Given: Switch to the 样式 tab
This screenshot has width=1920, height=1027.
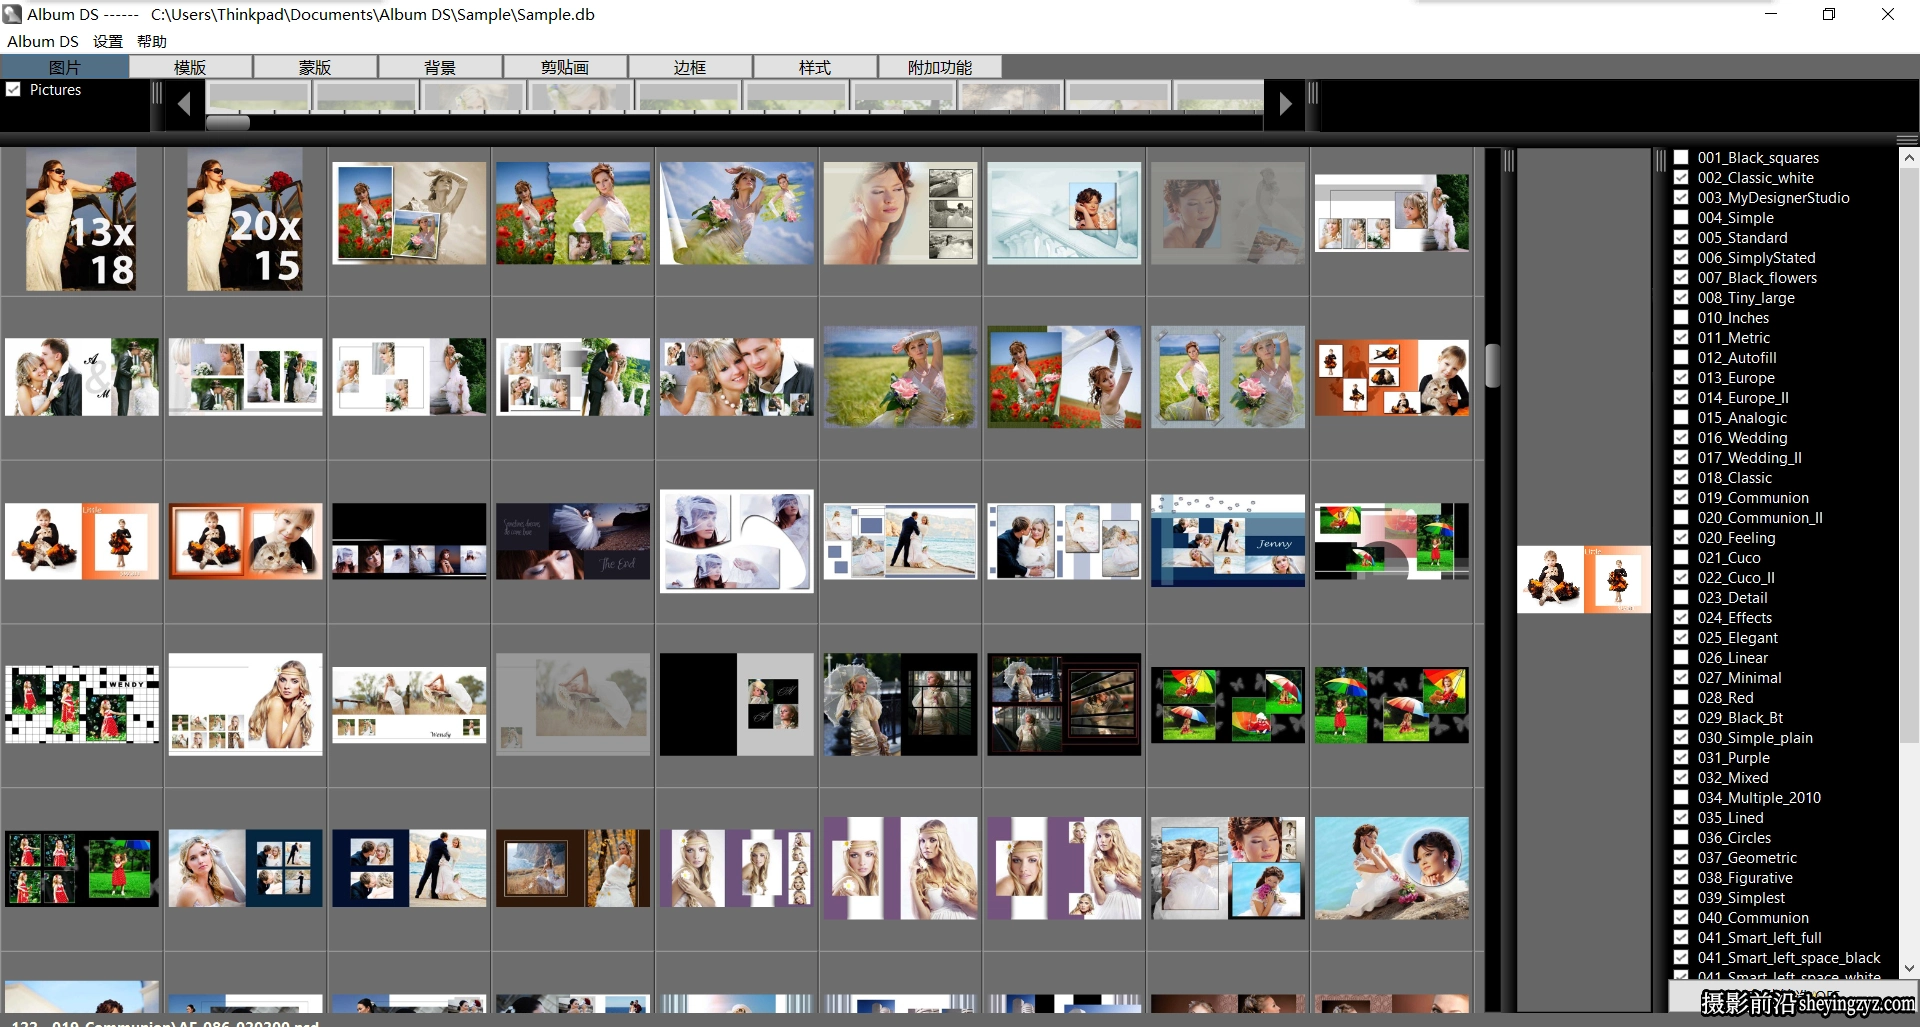Looking at the screenshot, I should 815,67.
